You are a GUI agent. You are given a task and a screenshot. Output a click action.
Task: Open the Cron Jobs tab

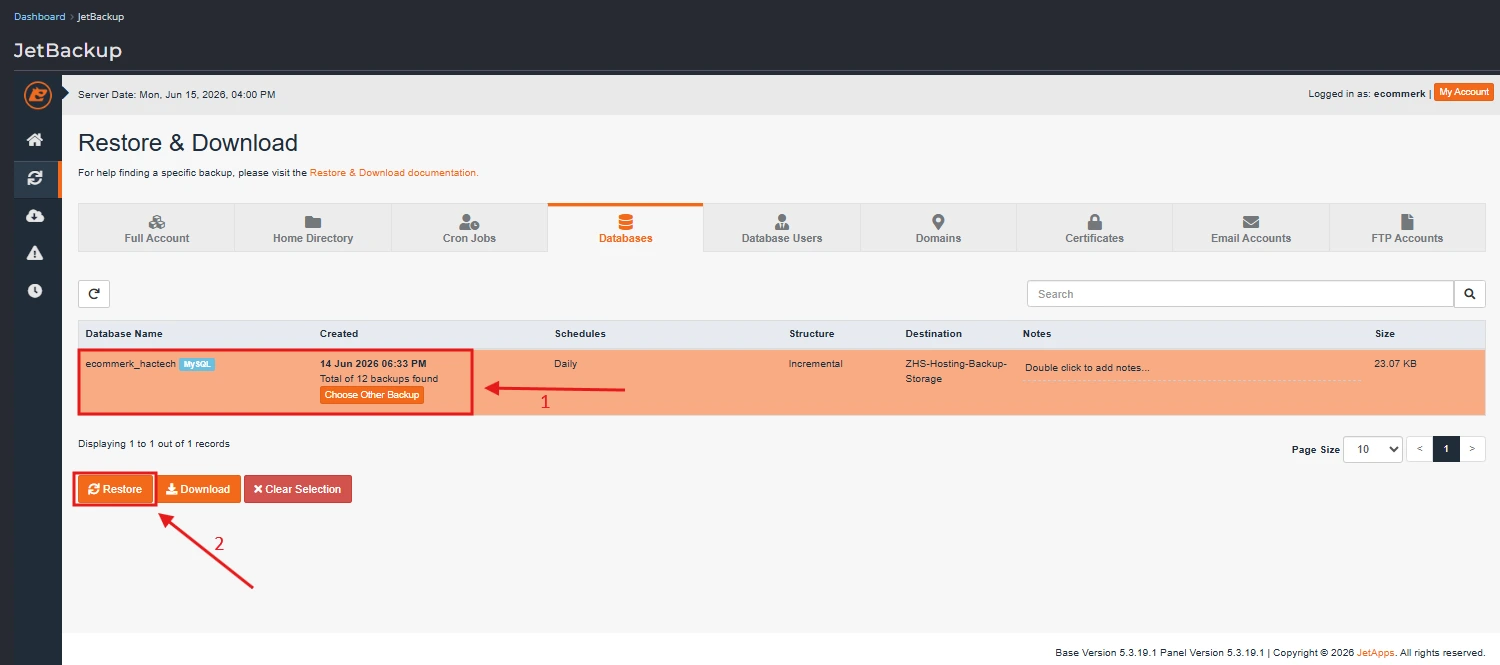point(469,228)
